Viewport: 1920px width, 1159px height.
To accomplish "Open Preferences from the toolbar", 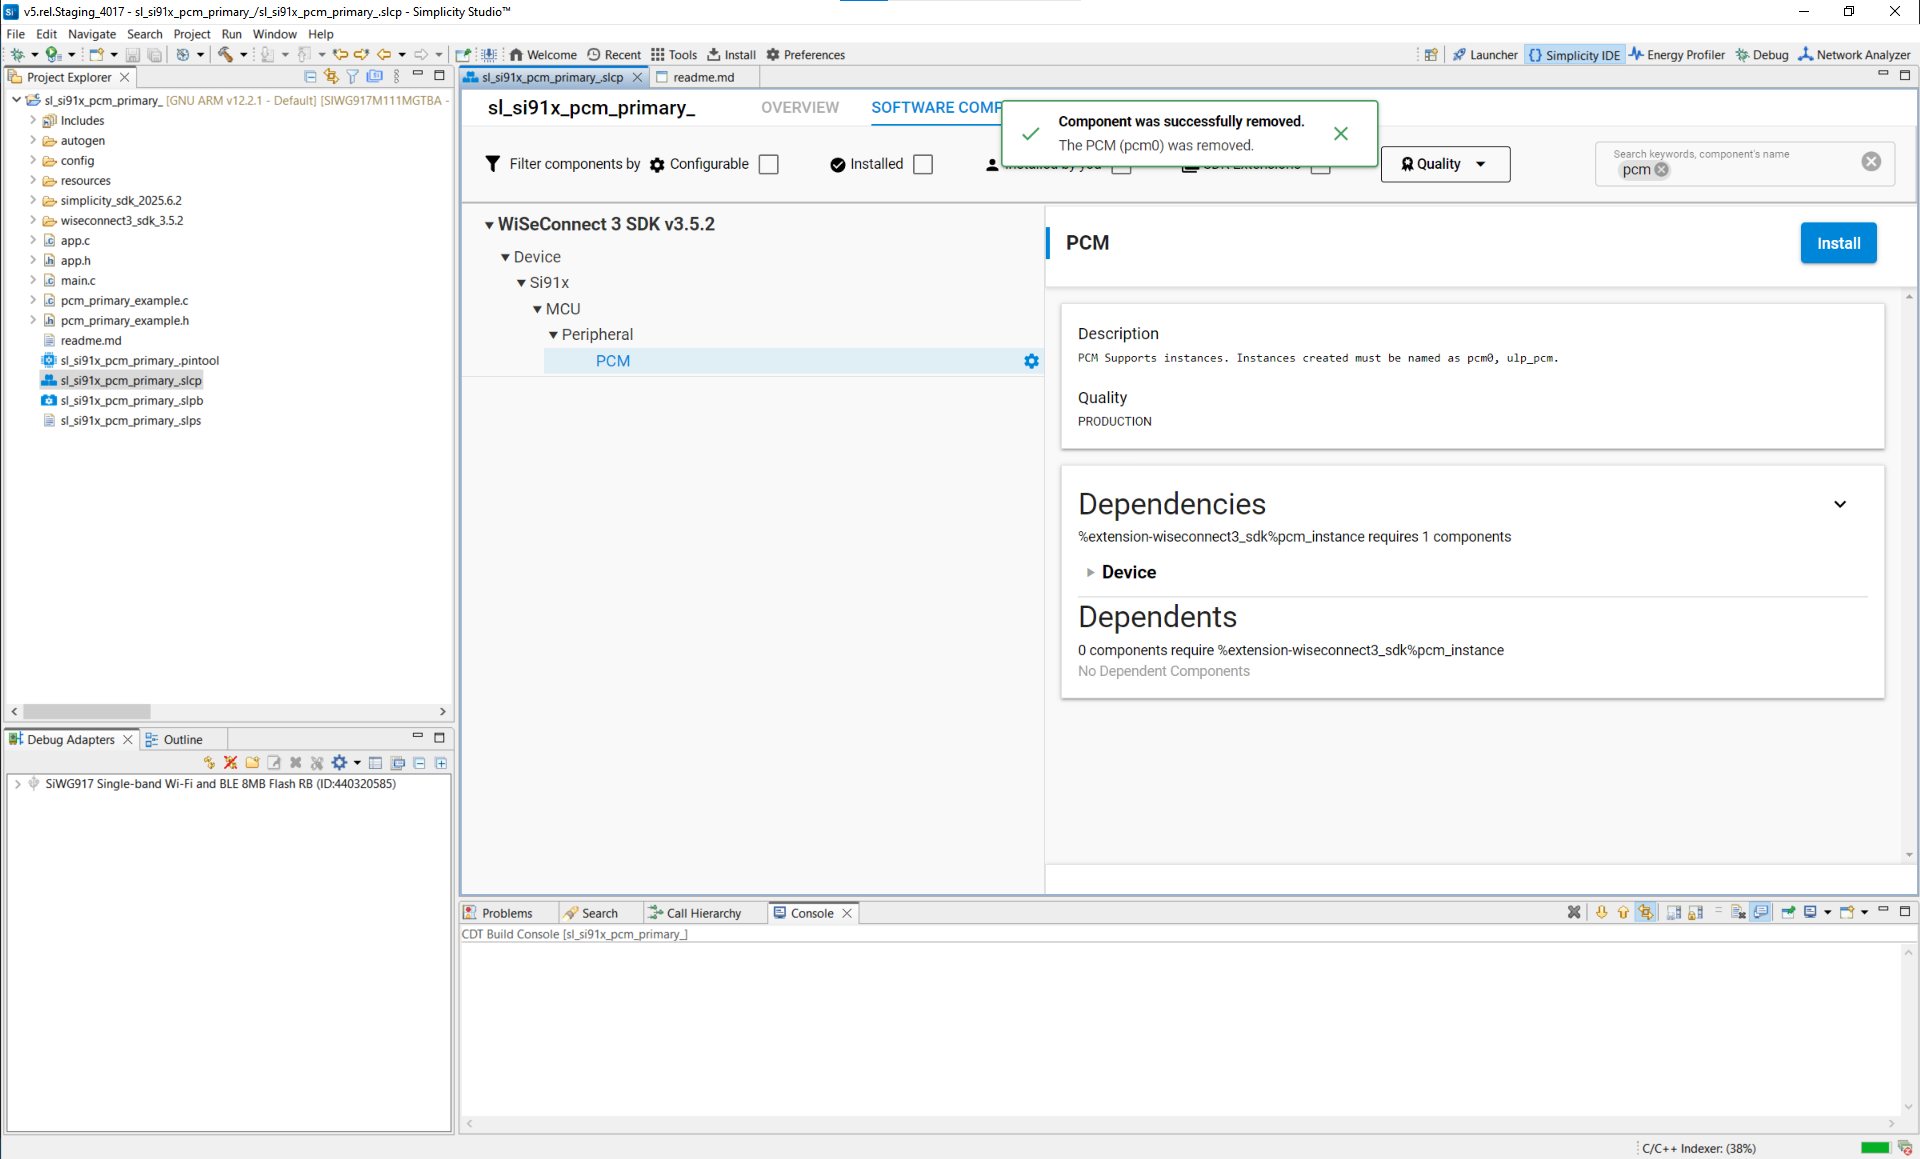I will click(805, 55).
